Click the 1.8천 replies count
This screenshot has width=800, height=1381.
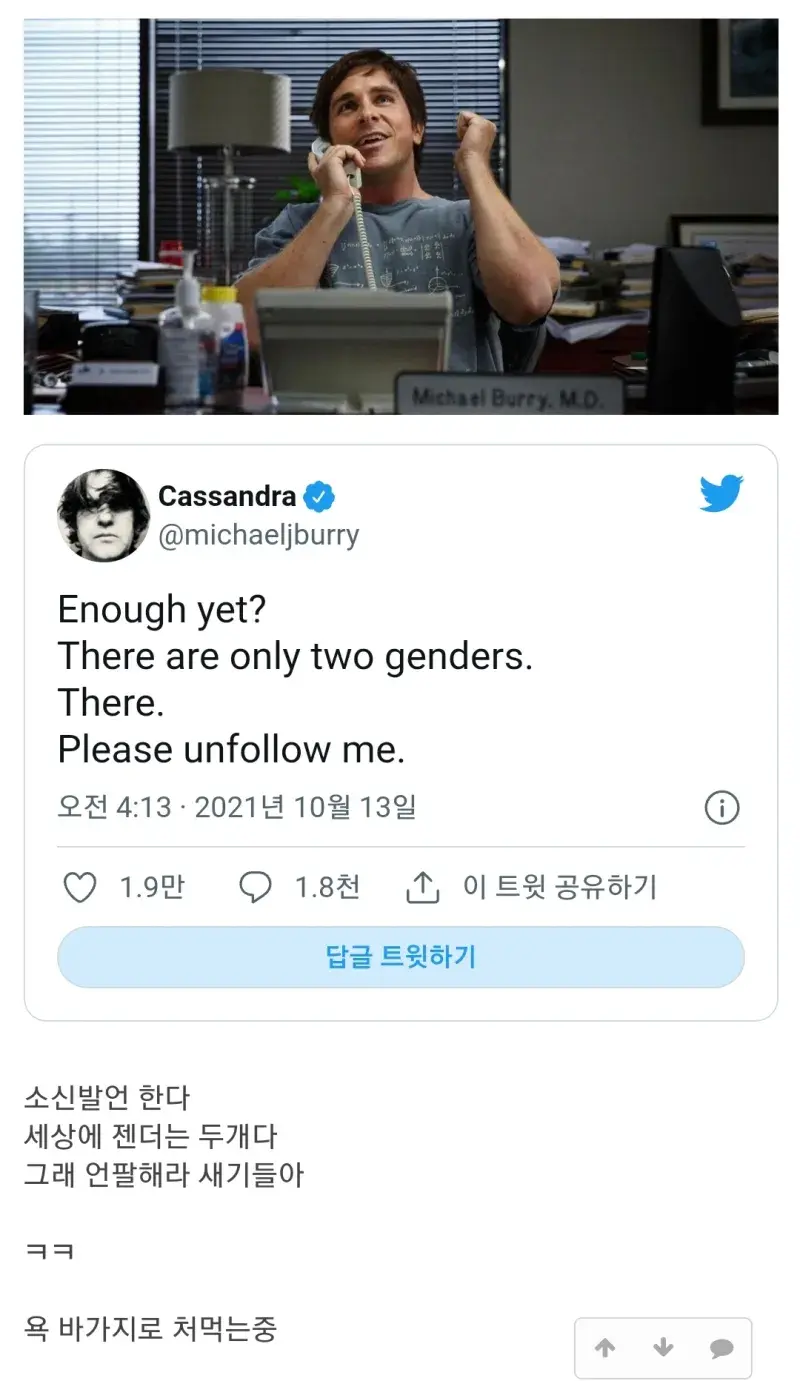pos(327,887)
